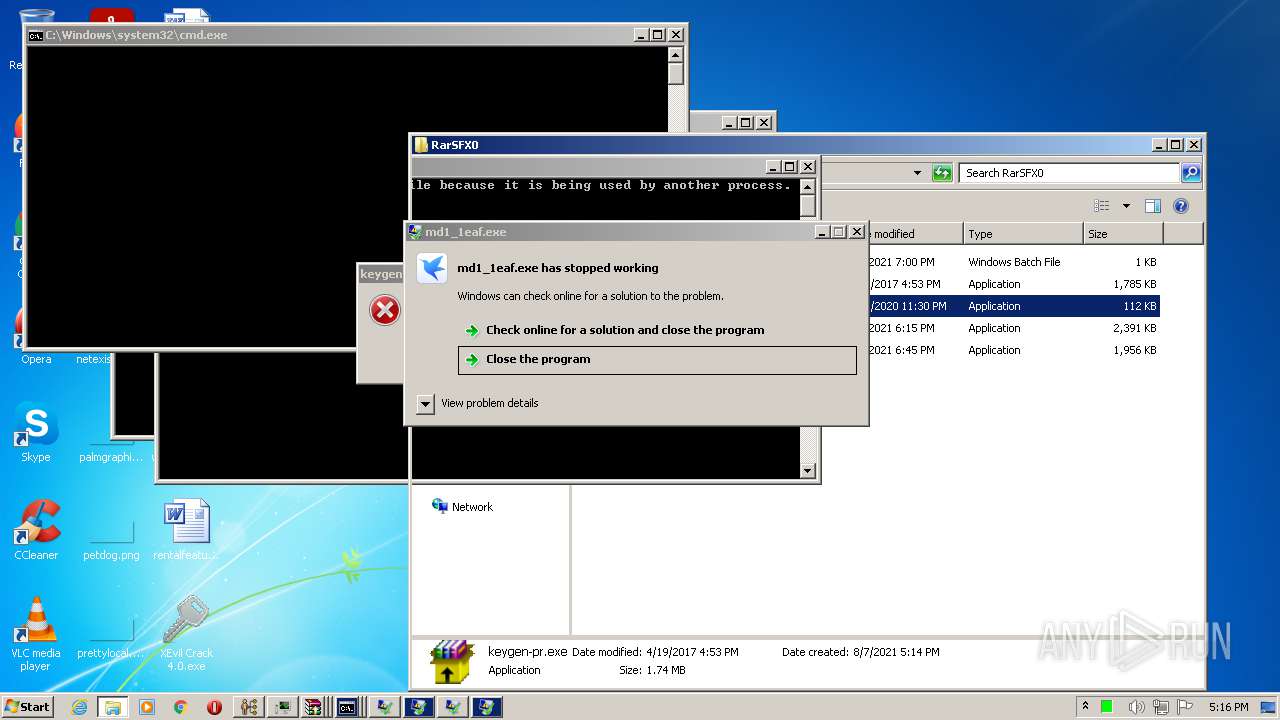
Task: Open the XEvil Crack 4.0.exe desktop icon
Action: point(186,634)
